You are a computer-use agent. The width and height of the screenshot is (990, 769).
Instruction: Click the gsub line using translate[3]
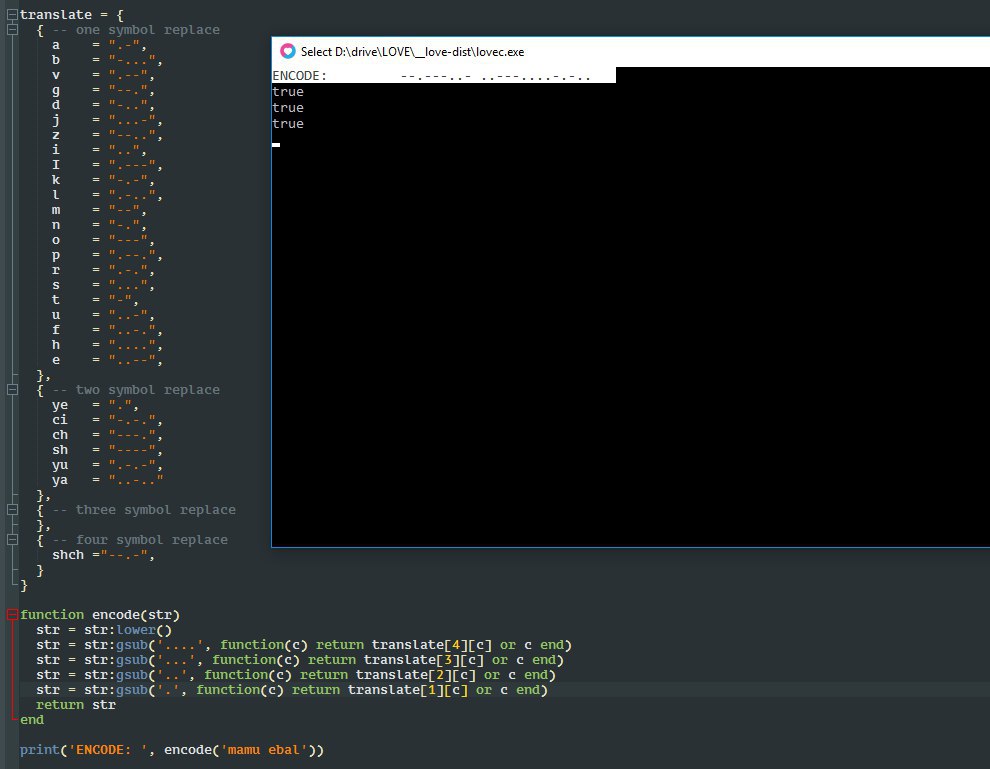tap(300, 660)
